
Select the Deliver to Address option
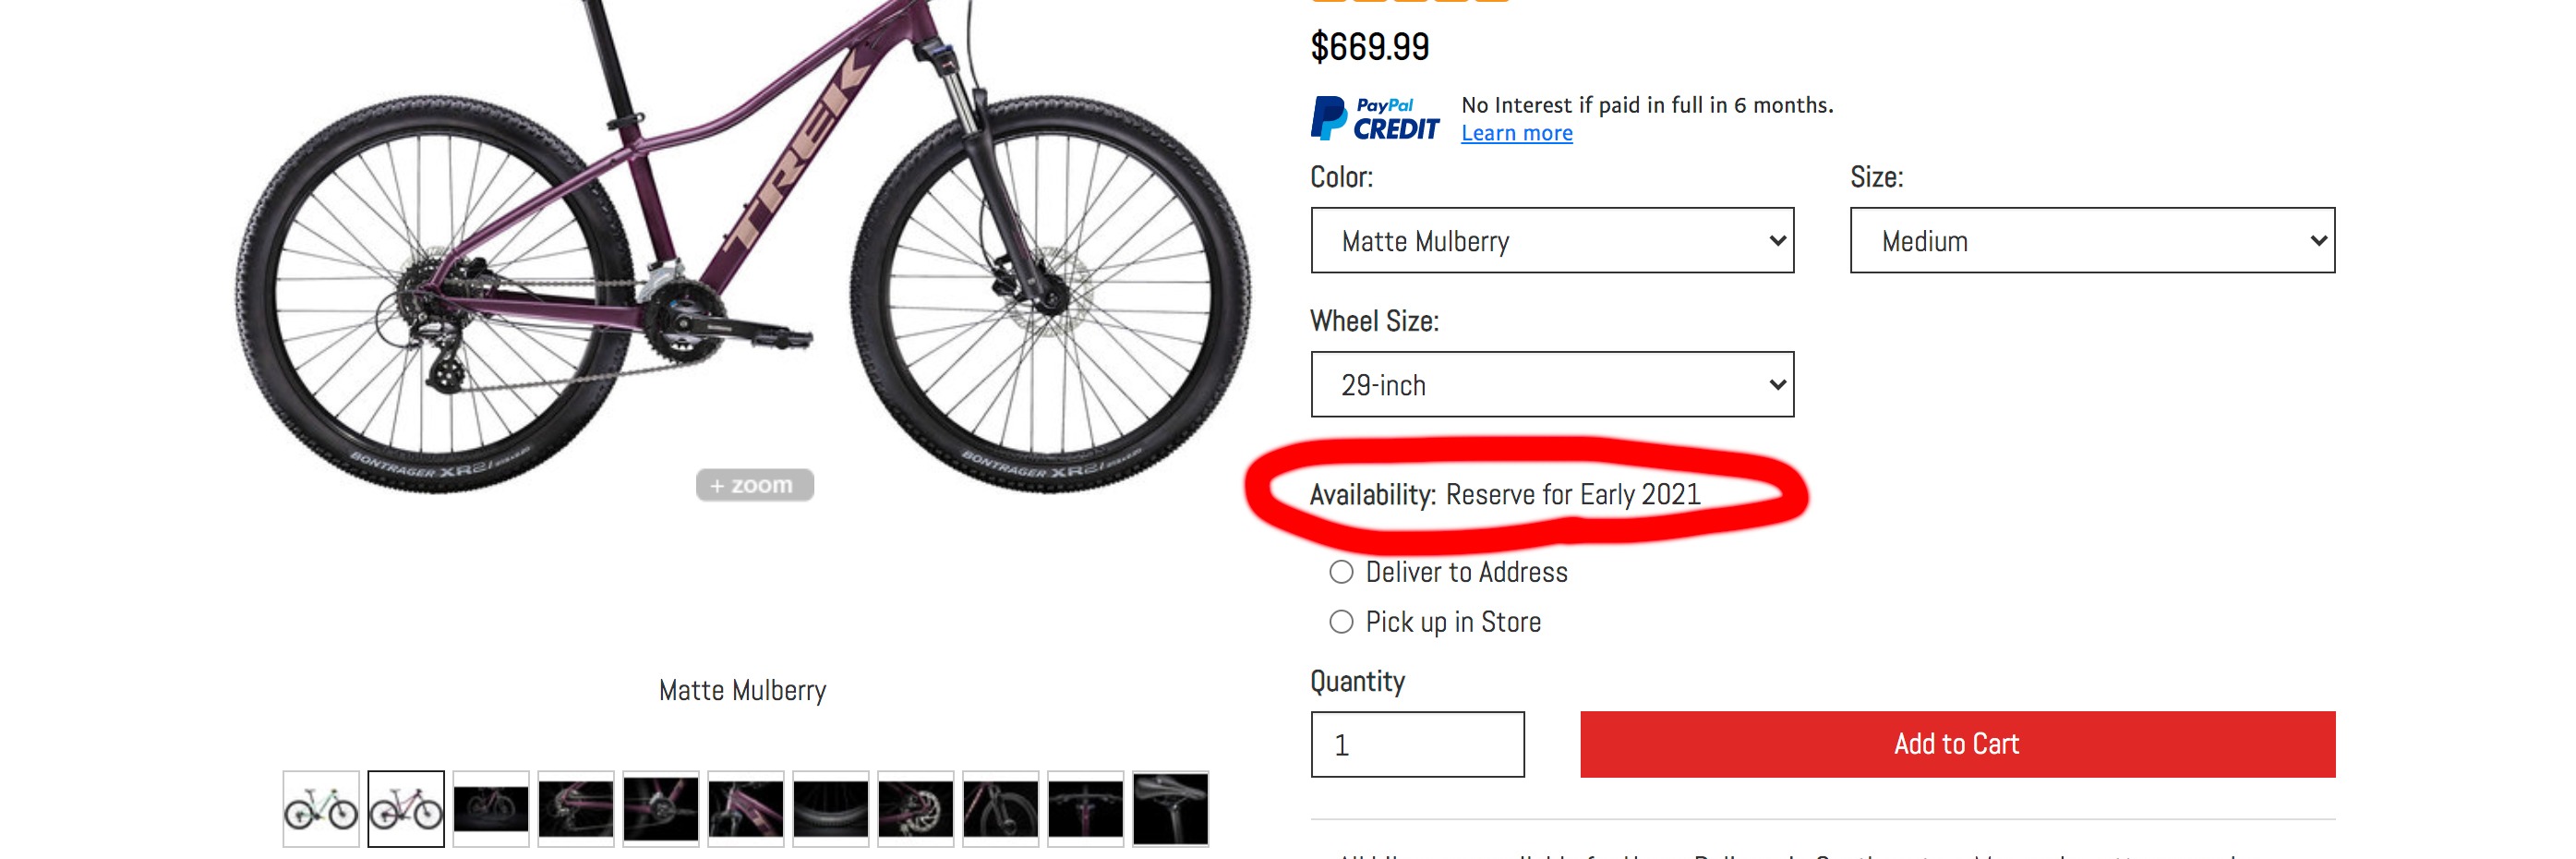(1341, 572)
